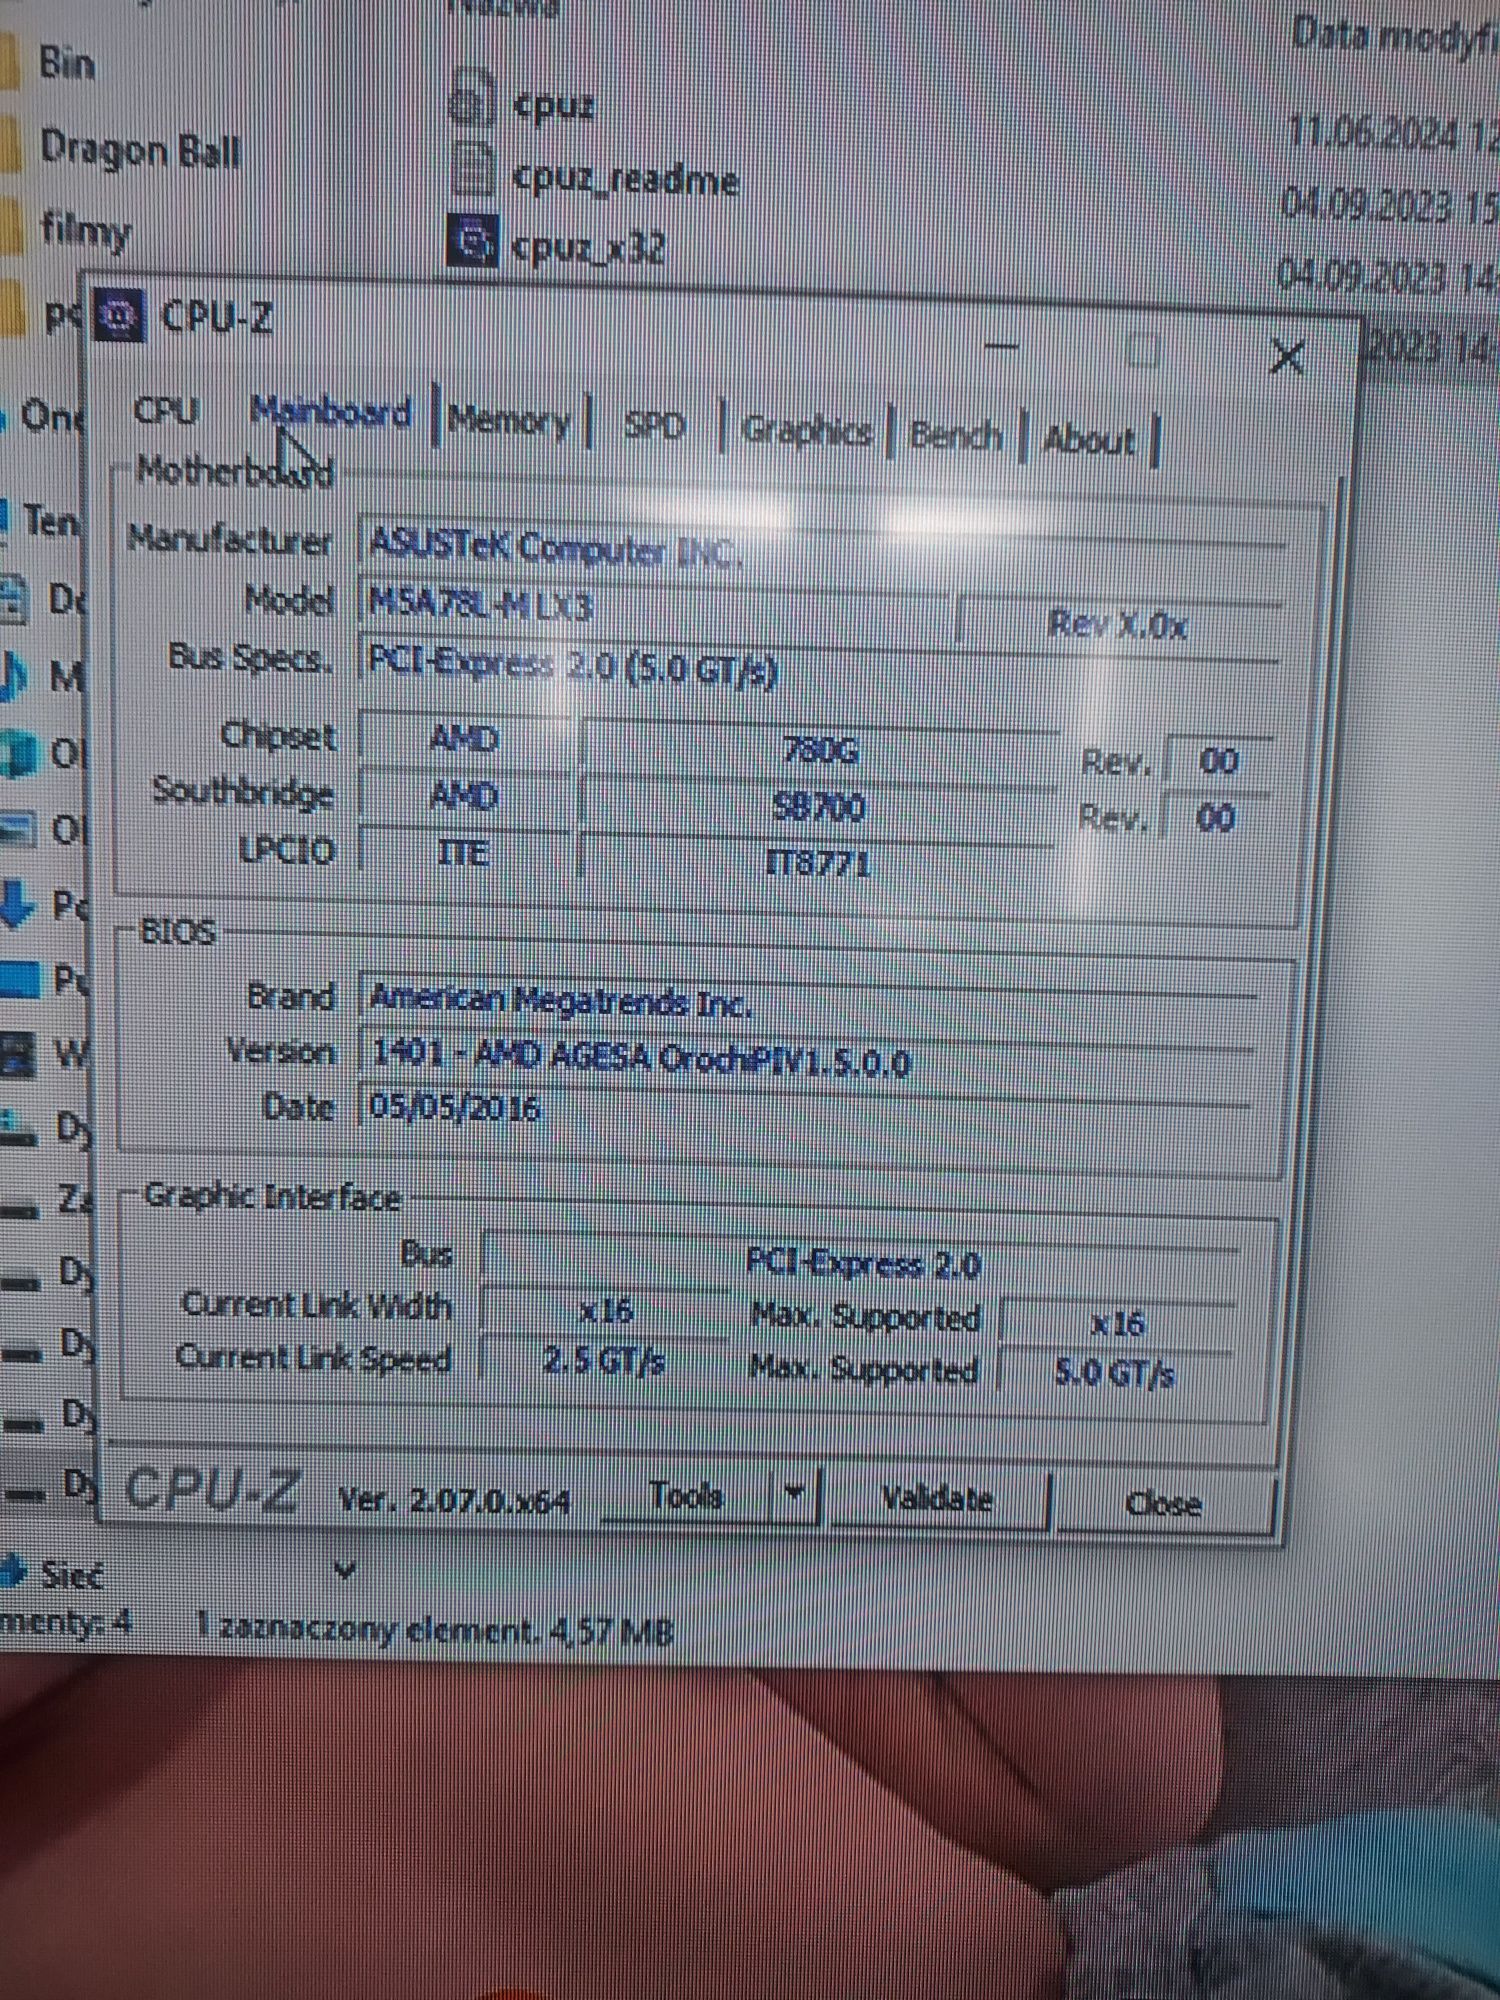Open the Tools dropdown arrow
The height and width of the screenshot is (2000, 1500).
(794, 1496)
